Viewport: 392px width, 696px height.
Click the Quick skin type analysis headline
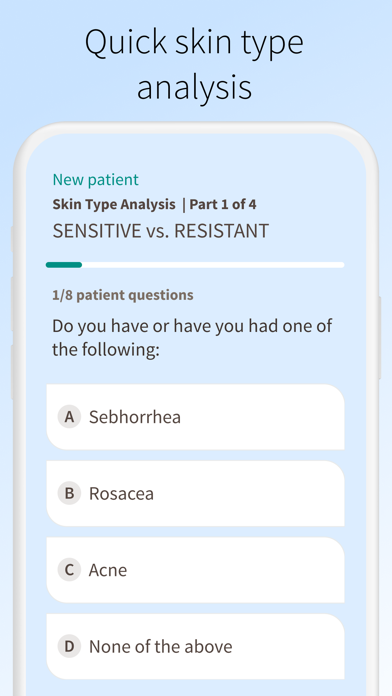(x=194, y=64)
